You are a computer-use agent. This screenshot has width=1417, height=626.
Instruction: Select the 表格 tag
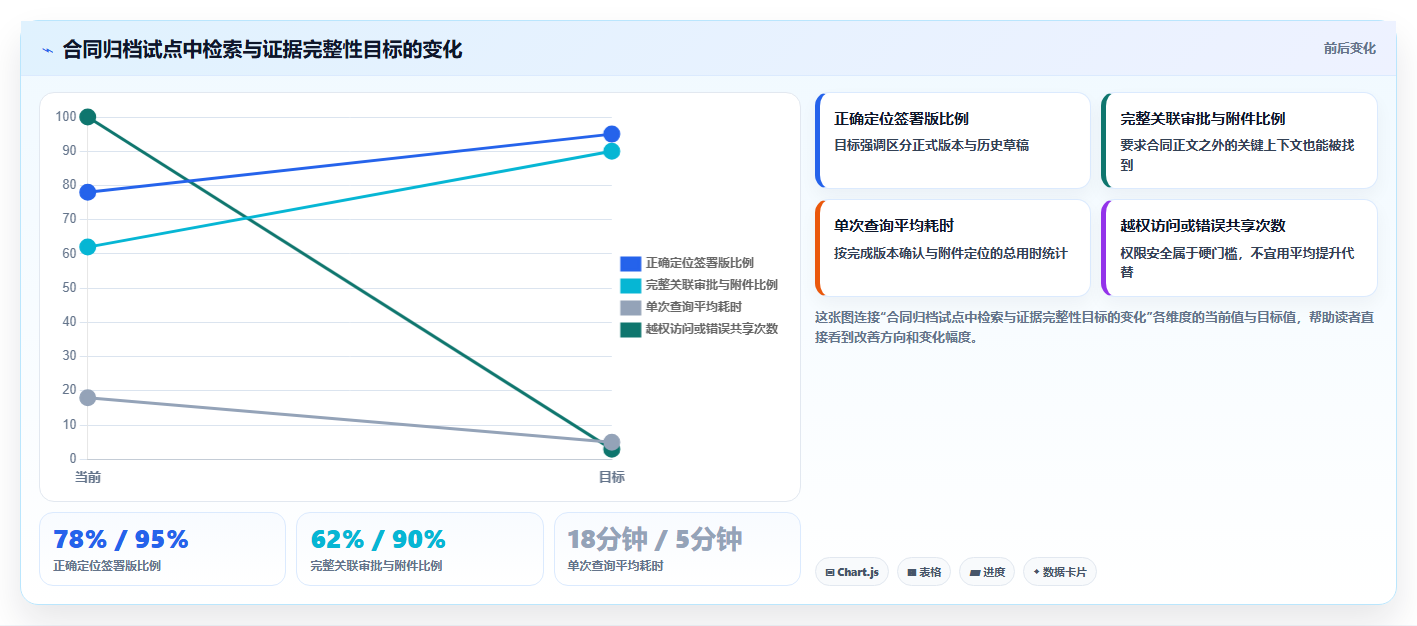924,572
